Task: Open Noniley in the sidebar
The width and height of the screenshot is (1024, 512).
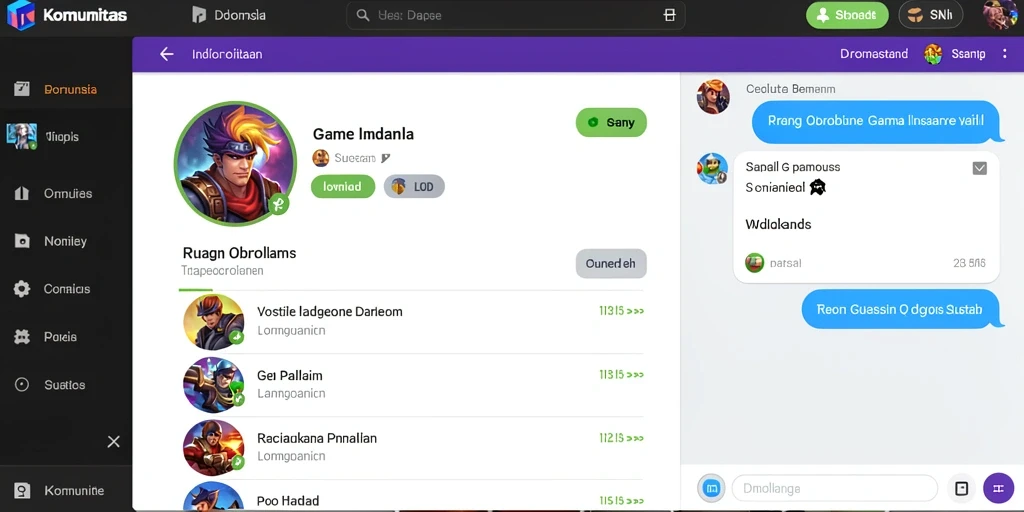Action: (x=66, y=241)
